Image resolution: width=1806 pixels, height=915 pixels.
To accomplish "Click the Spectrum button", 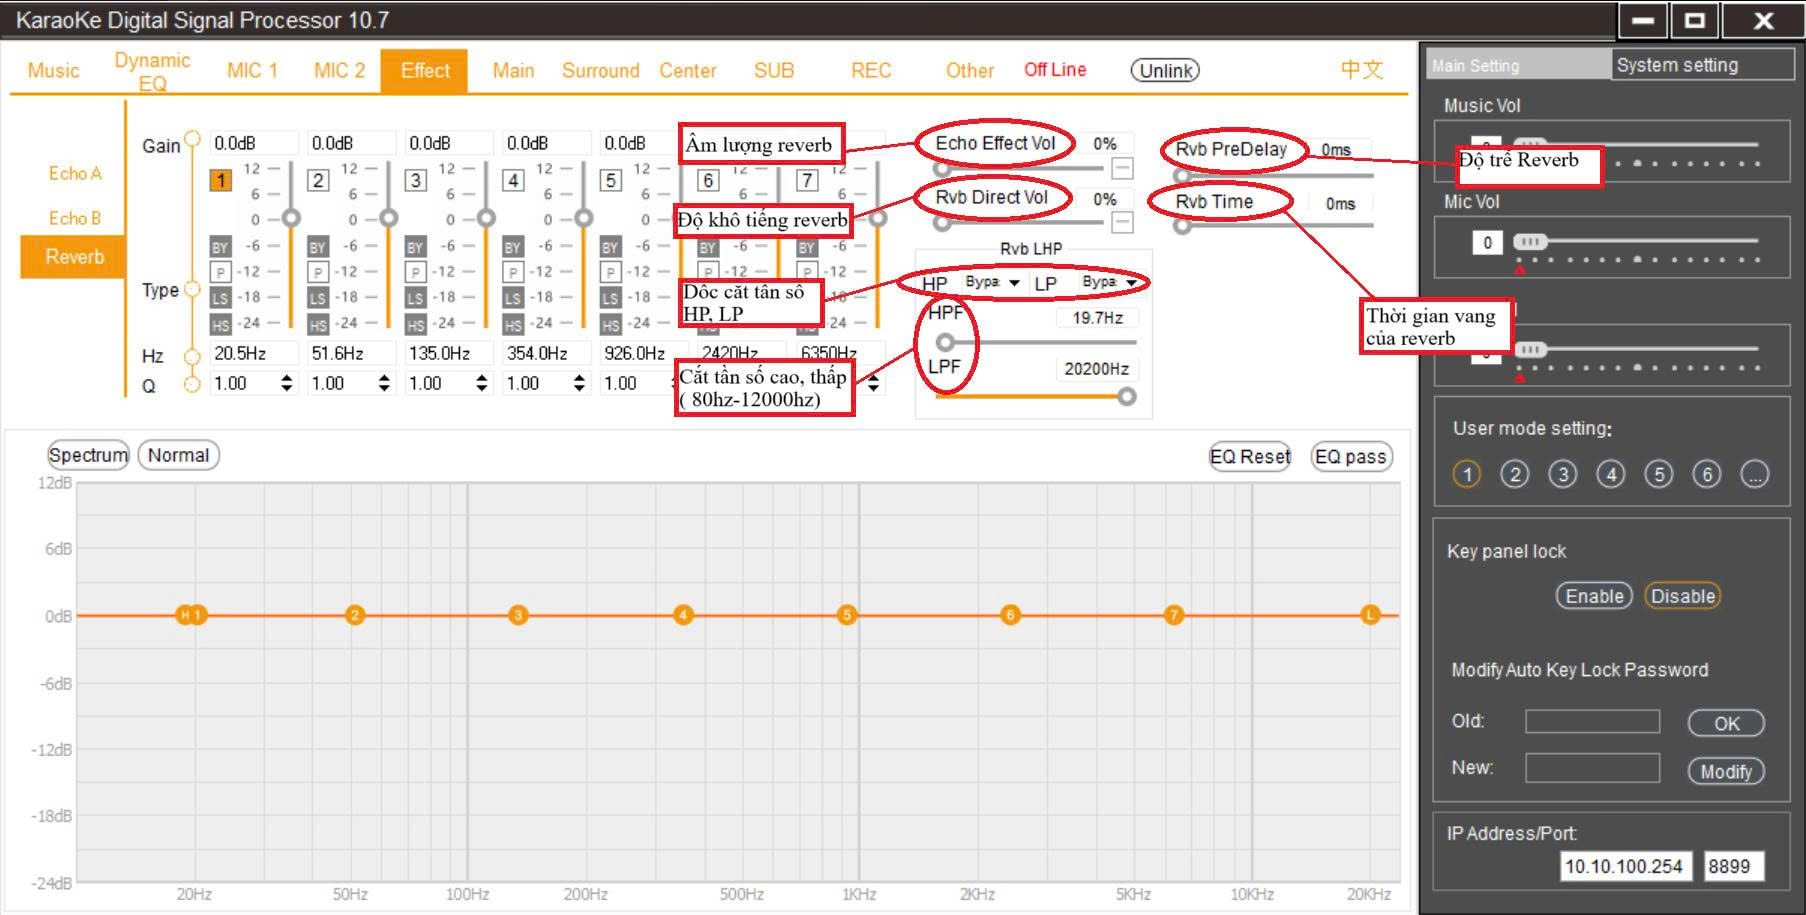I will point(88,455).
